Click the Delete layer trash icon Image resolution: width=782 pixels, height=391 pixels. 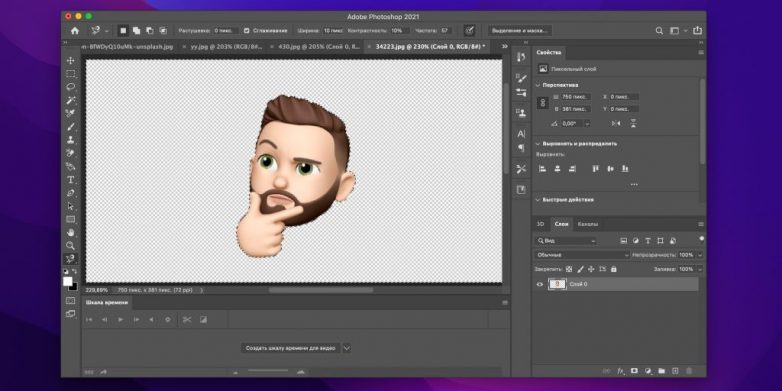[689, 371]
